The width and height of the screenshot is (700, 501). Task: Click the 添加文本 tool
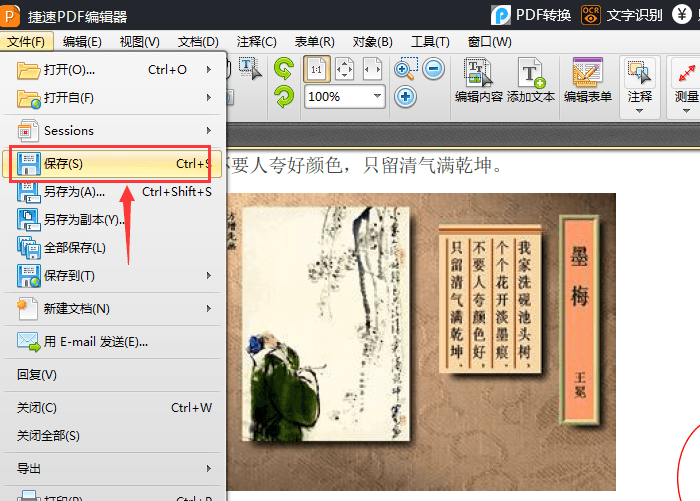[x=531, y=81]
